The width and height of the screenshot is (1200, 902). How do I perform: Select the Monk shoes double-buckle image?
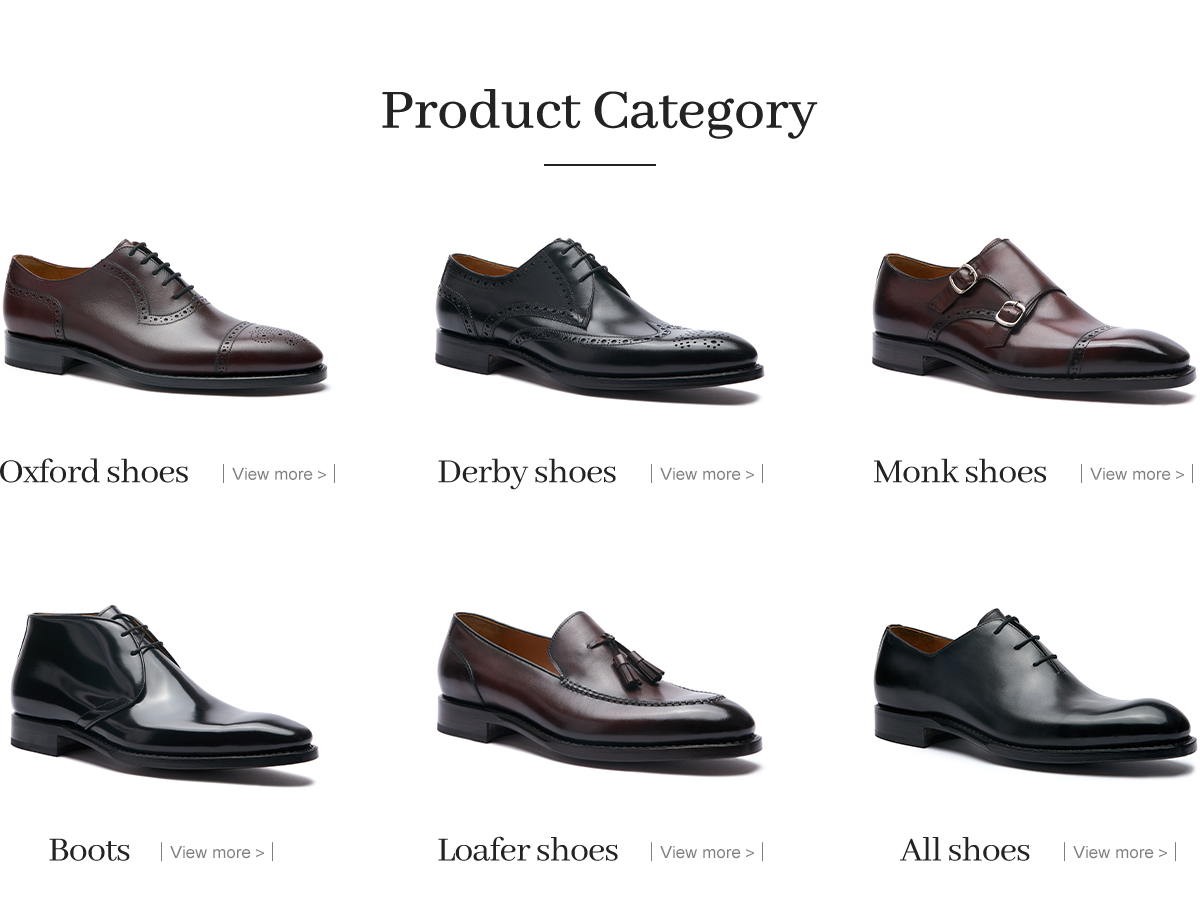[x=1034, y=316]
